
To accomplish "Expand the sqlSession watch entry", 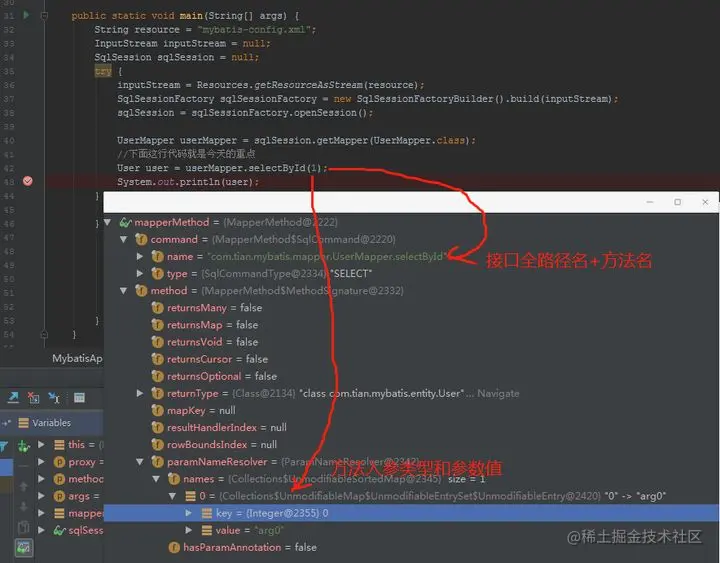I will [x=41, y=530].
